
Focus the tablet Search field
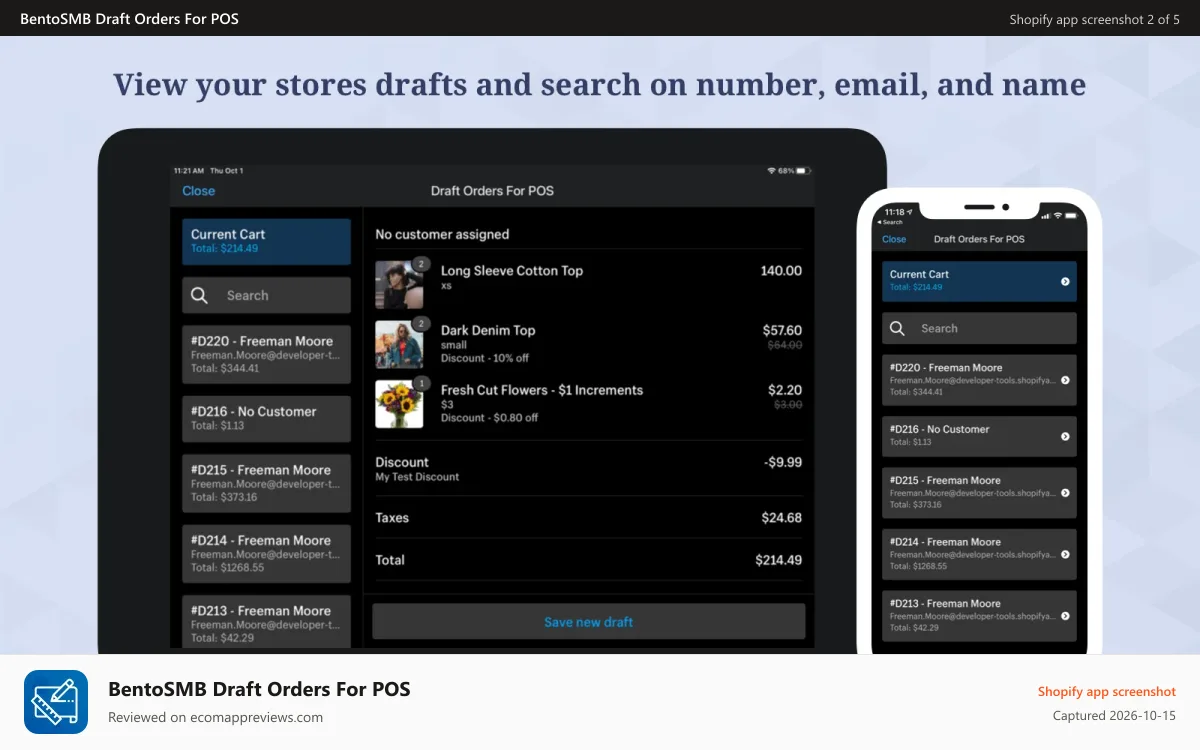click(x=266, y=295)
